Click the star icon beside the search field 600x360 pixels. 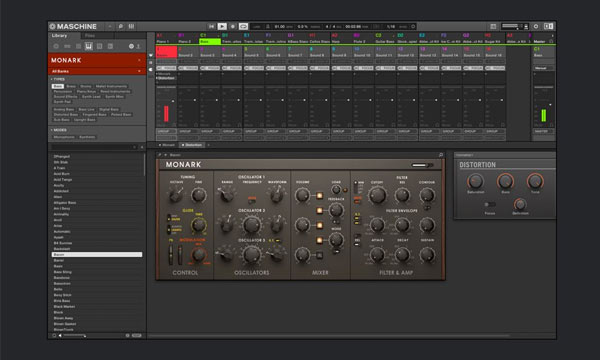(x=142, y=147)
